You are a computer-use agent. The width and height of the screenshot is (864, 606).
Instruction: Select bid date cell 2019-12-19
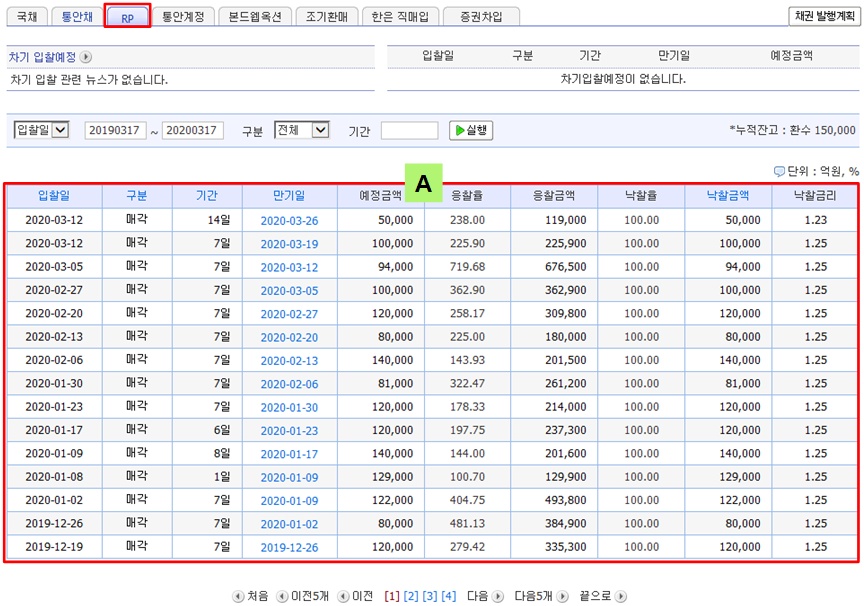54,547
